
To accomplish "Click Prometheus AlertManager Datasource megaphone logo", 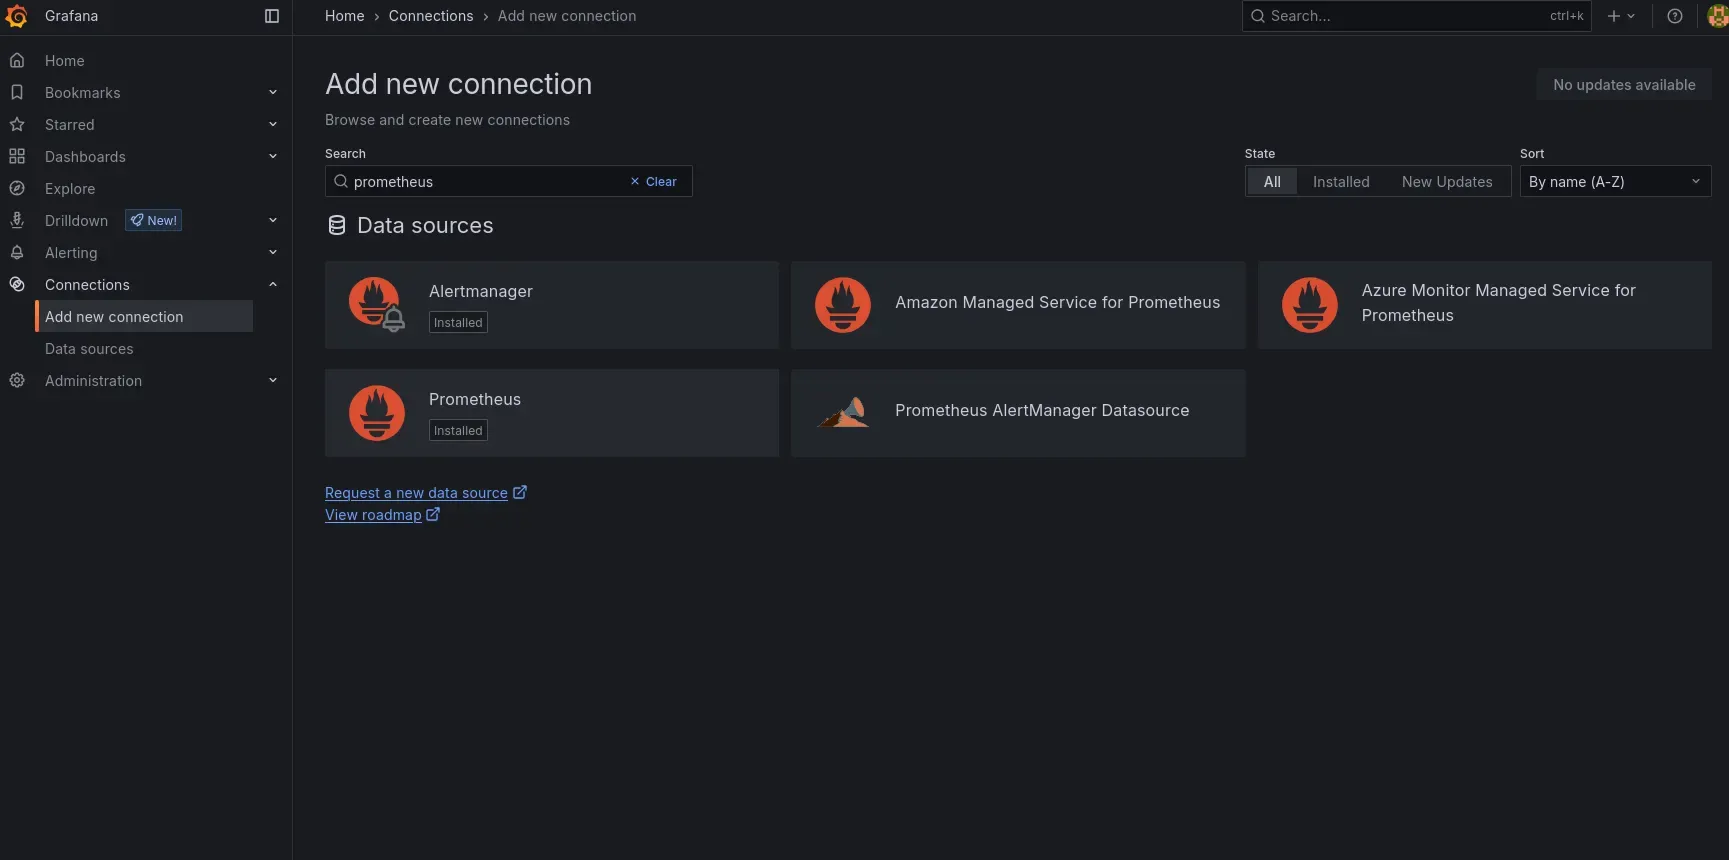I will 843,412.
